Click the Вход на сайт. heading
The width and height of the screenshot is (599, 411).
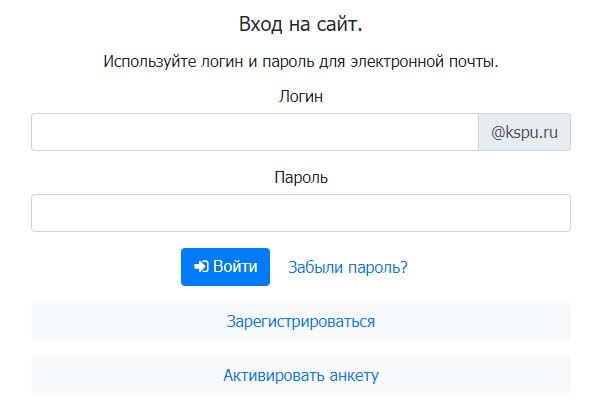tap(301, 24)
